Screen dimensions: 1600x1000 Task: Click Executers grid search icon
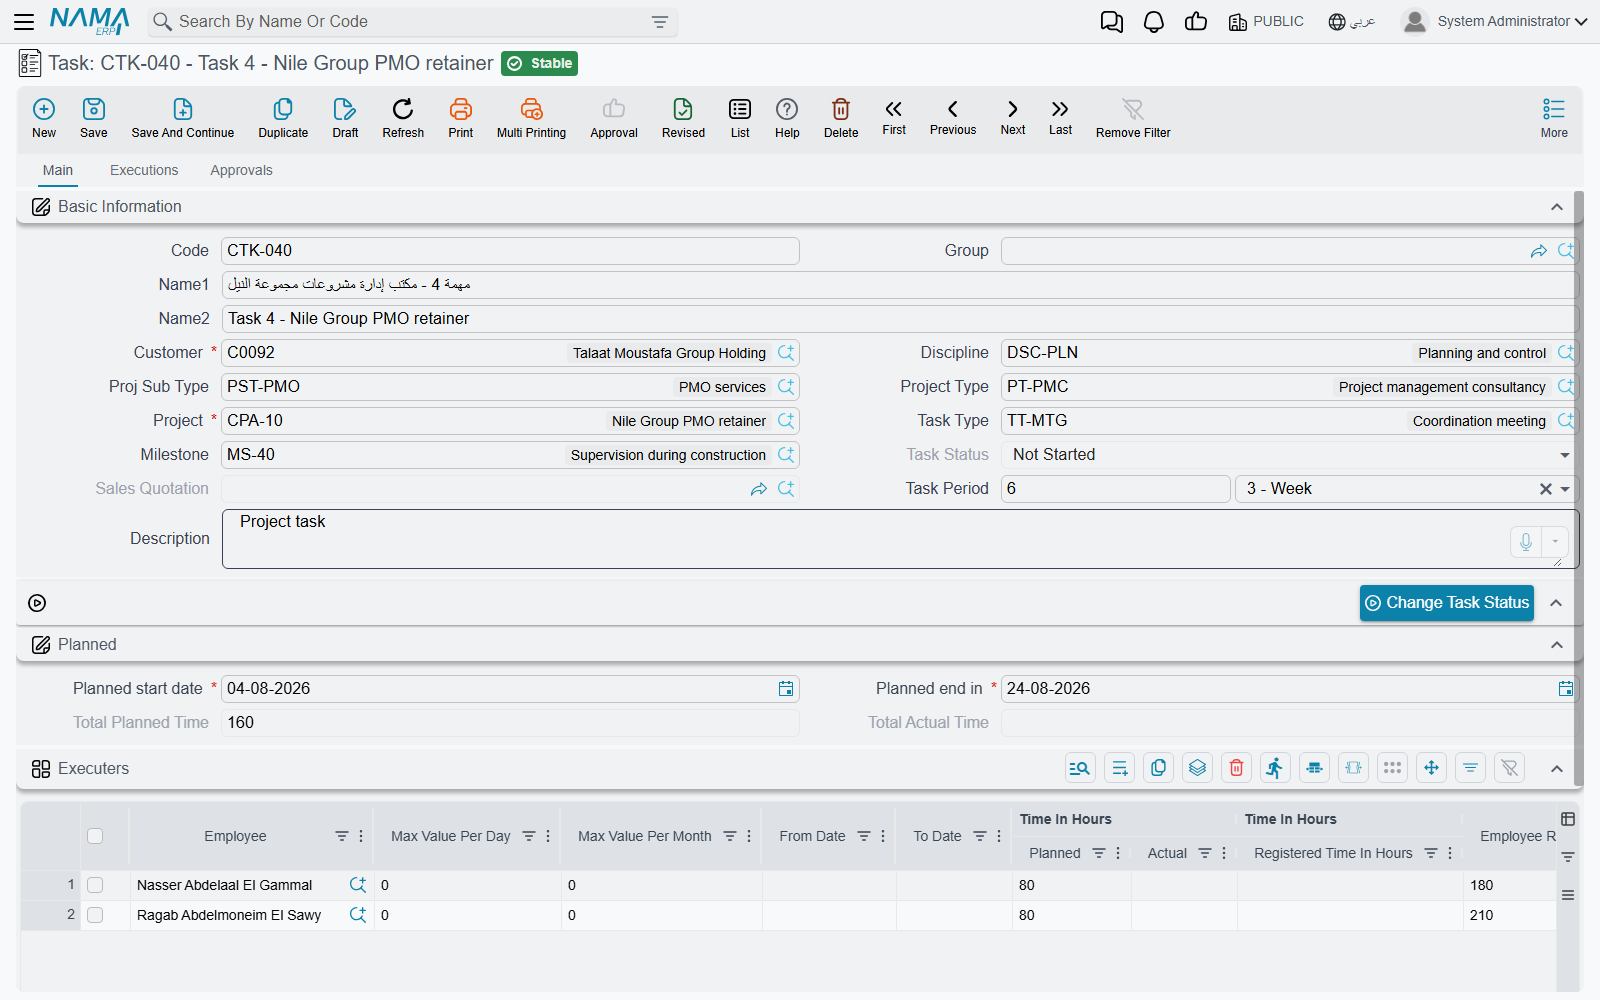point(1080,768)
